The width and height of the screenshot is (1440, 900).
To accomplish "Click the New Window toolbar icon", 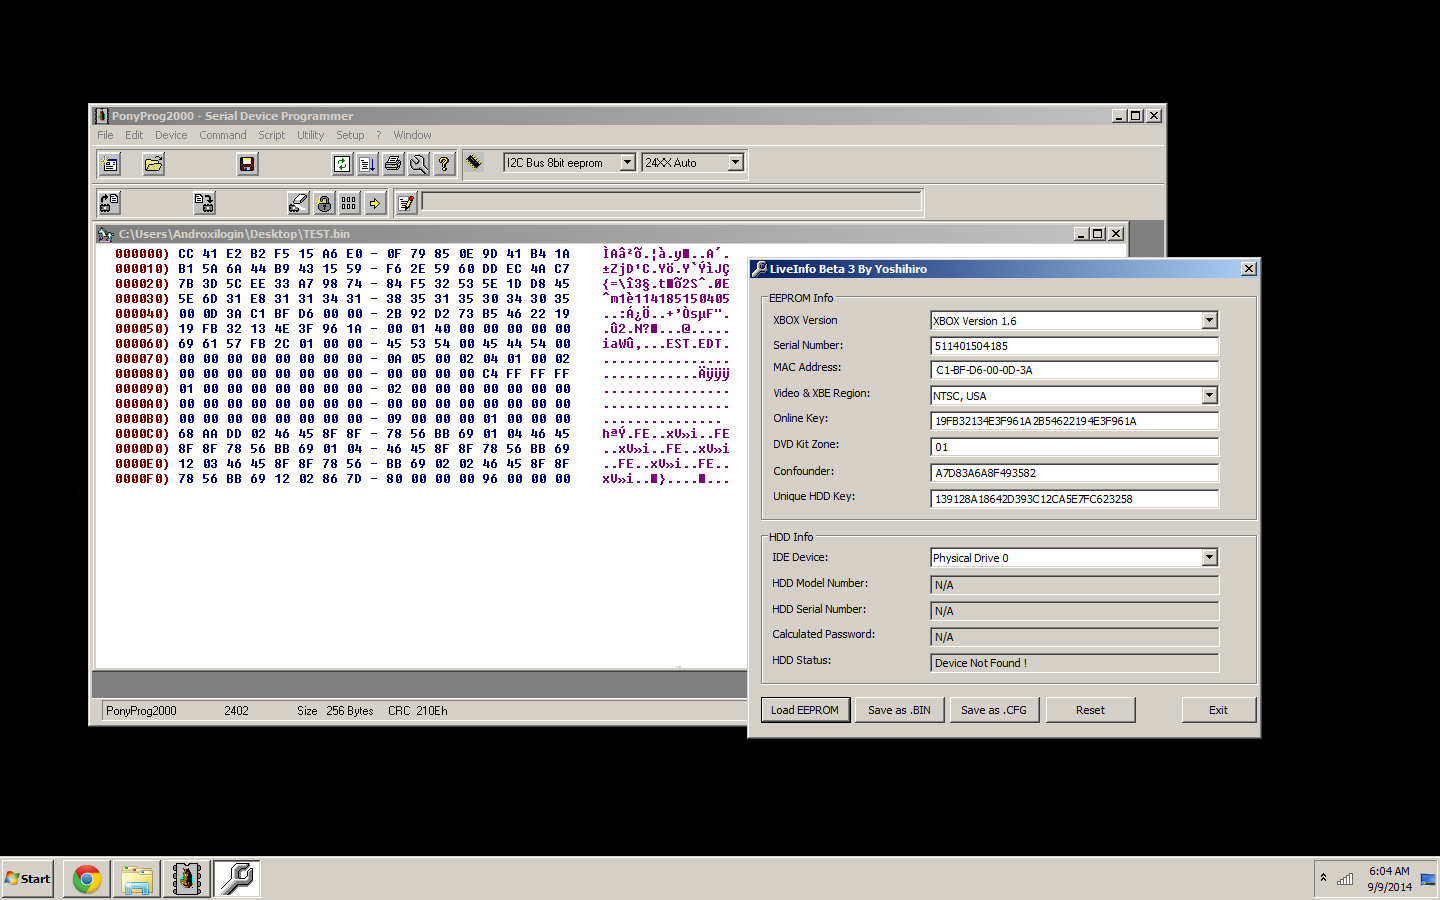I will (109, 164).
